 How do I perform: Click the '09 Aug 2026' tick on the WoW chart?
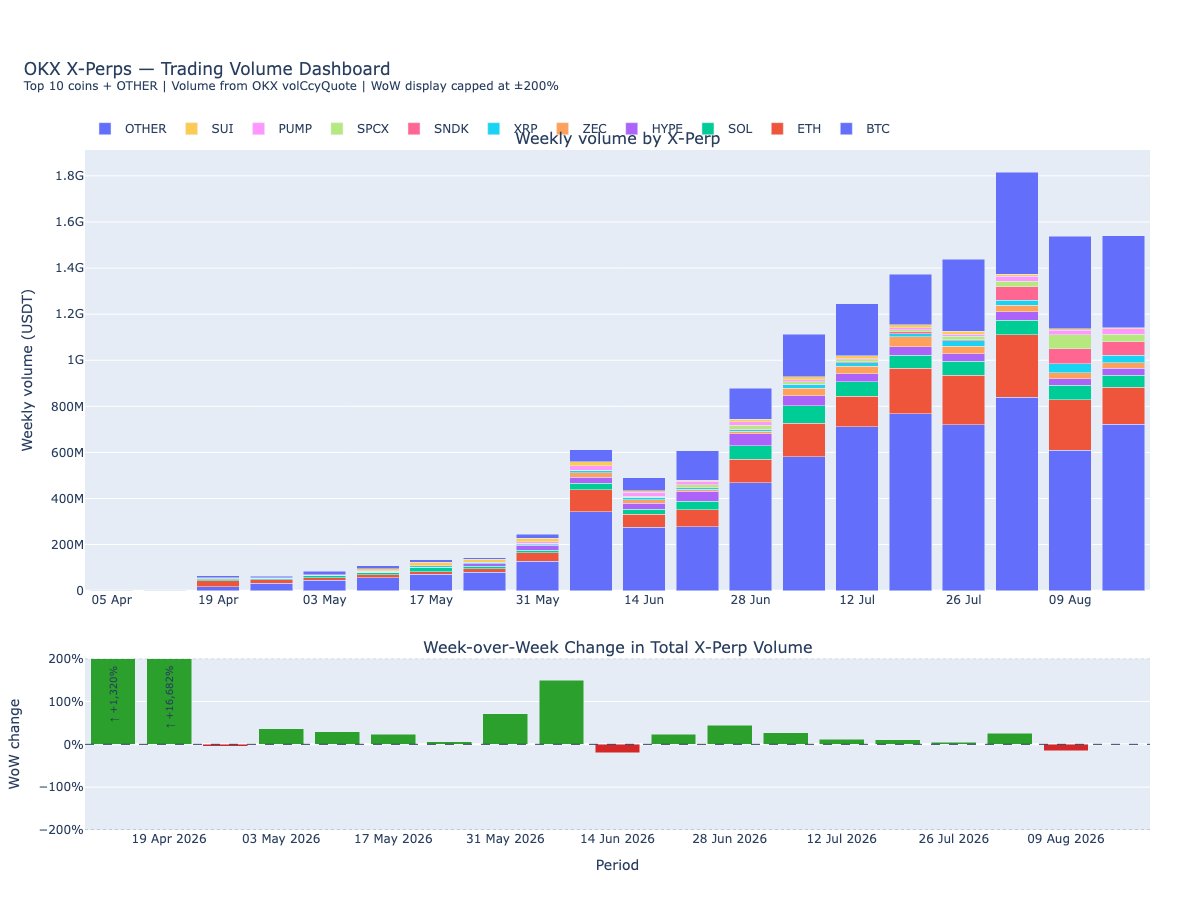(x=1066, y=839)
